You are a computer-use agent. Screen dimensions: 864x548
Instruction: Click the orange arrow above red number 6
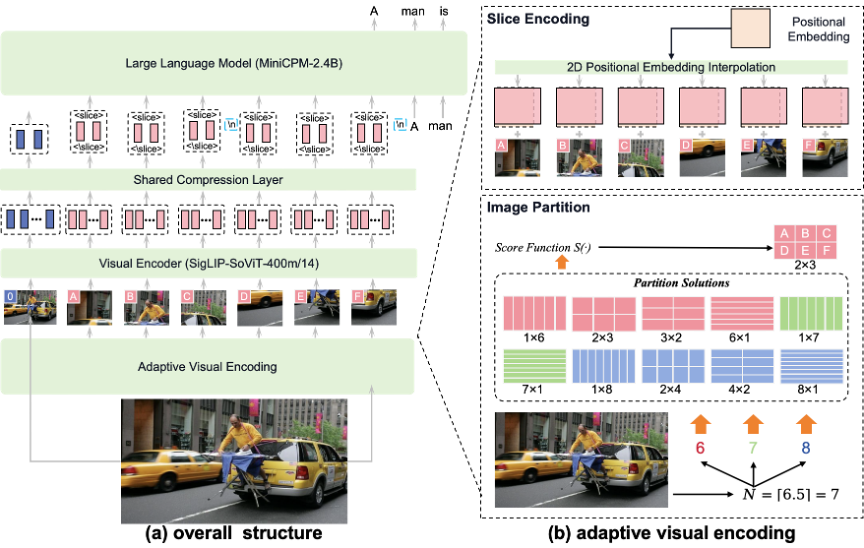pyautogui.click(x=699, y=422)
